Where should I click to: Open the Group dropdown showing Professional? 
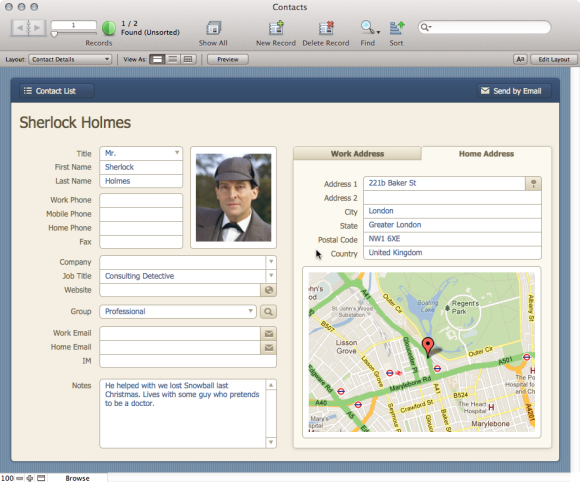click(178, 311)
